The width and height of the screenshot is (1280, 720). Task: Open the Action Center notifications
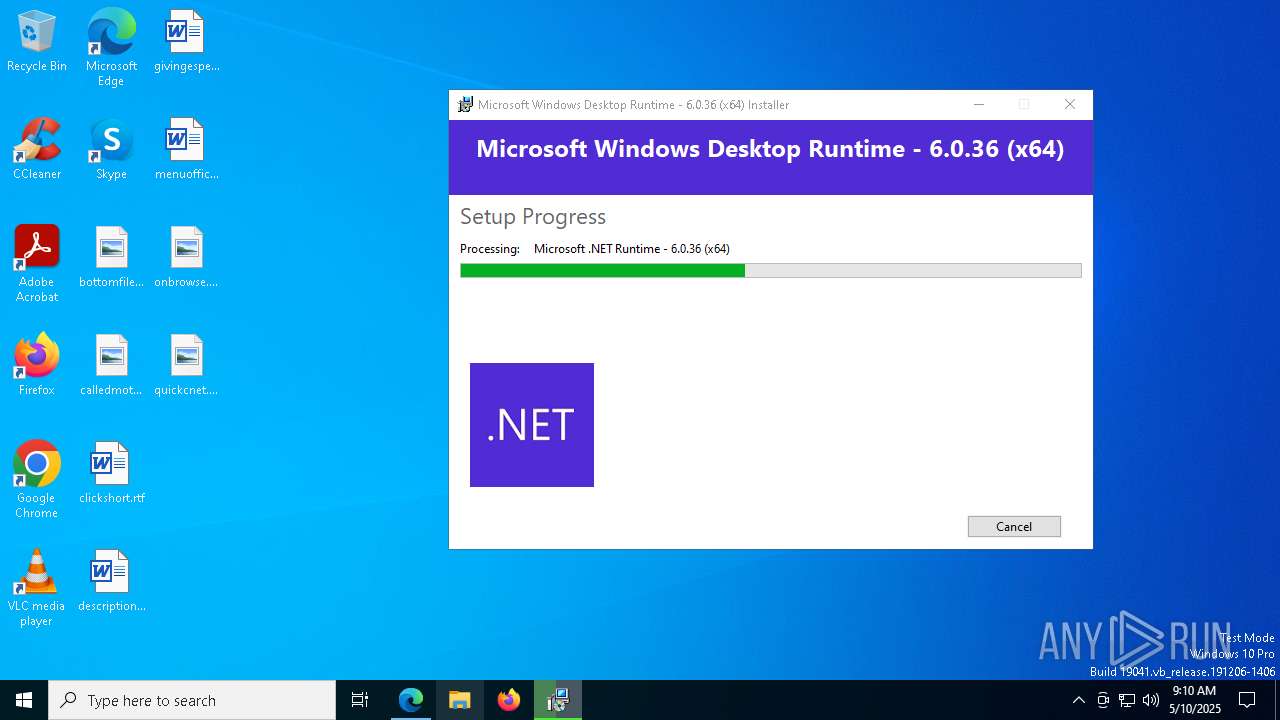(x=1247, y=700)
